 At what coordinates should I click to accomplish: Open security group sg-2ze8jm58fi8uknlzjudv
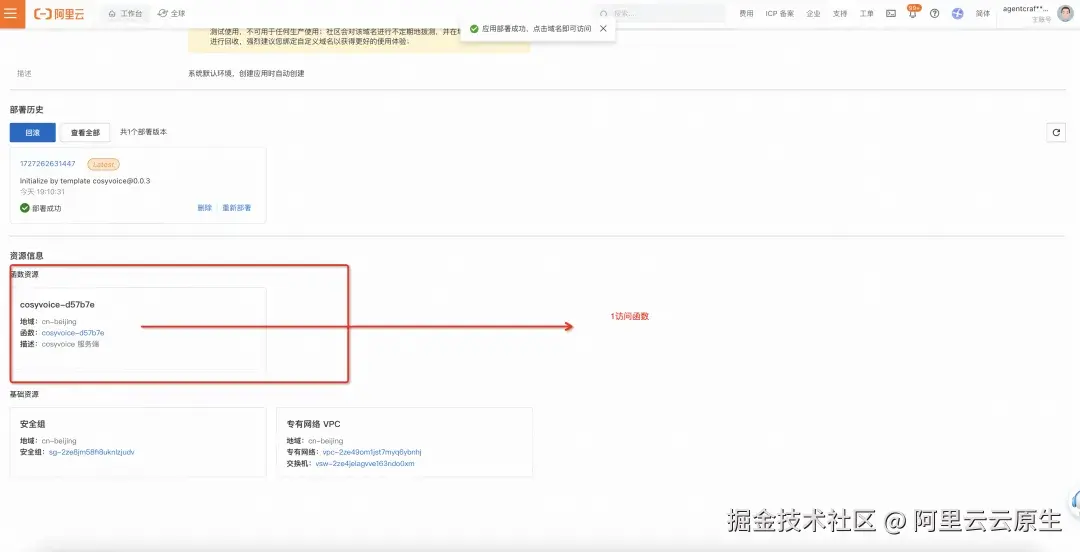click(92, 453)
